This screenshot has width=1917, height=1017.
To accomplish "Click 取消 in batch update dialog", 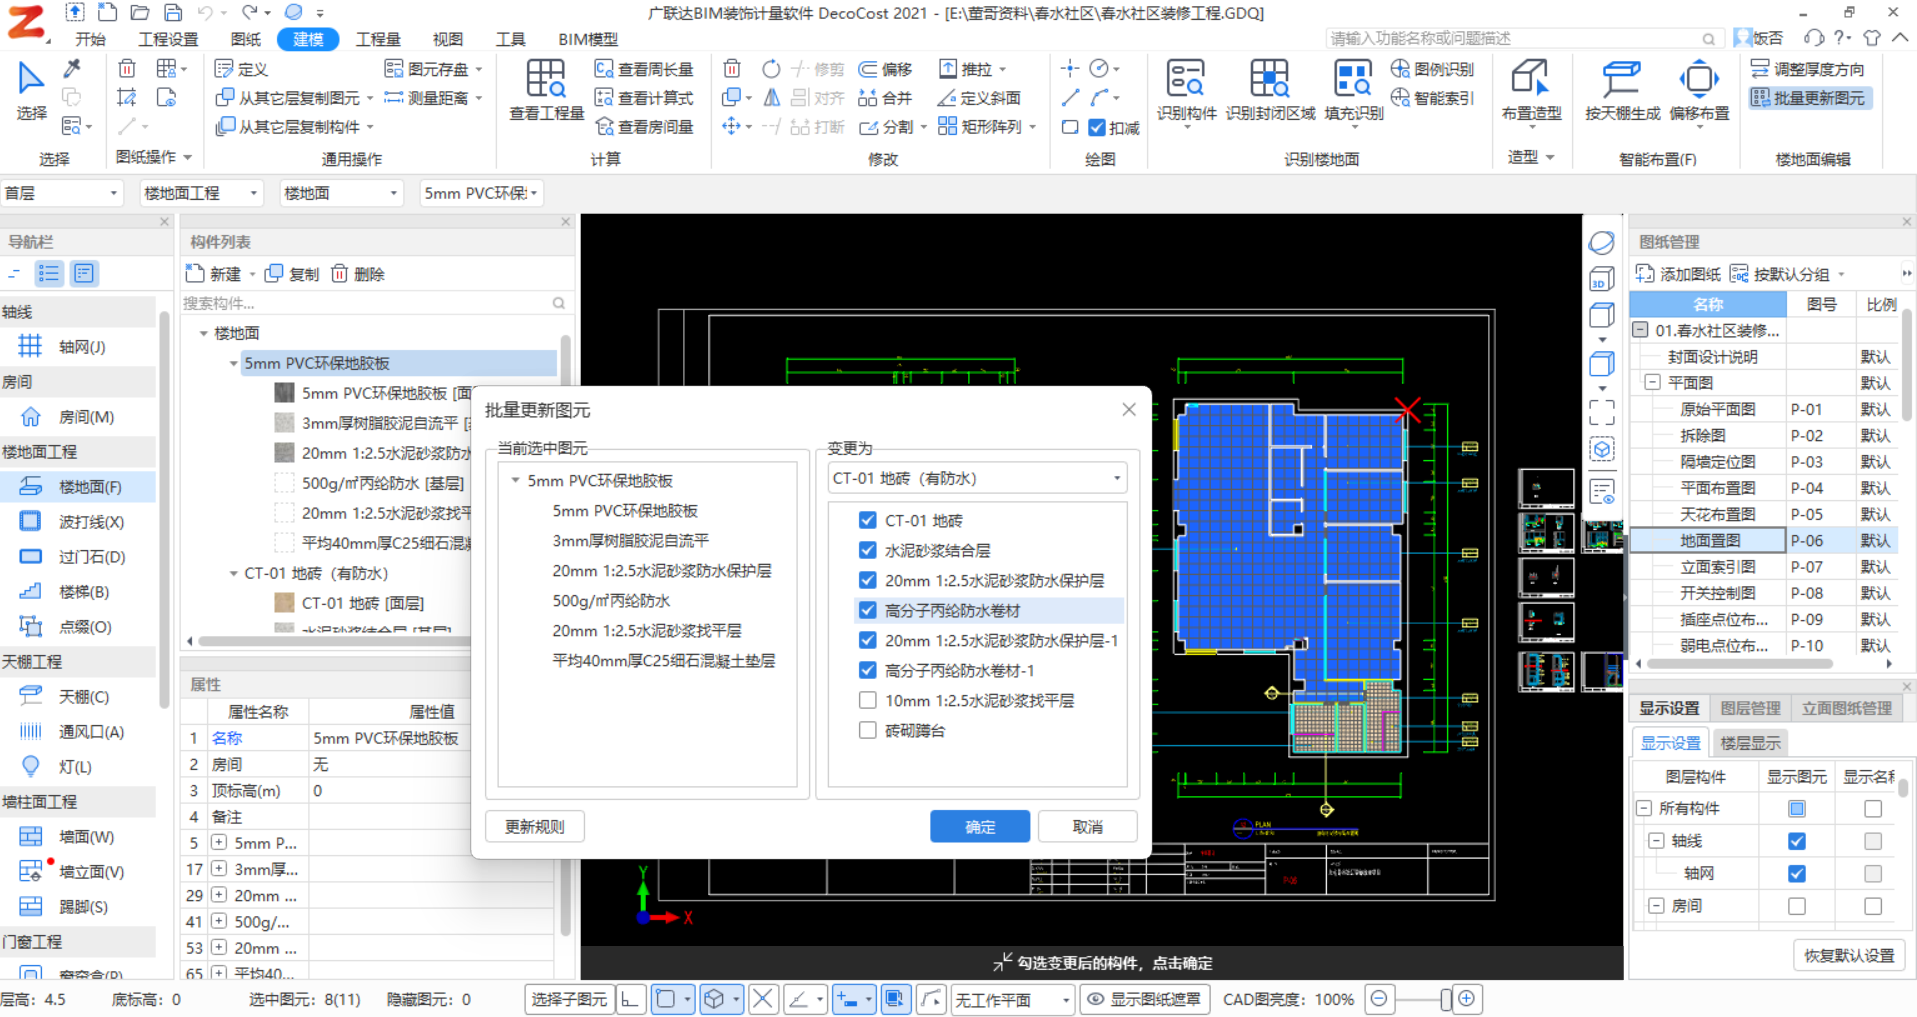I will coord(1087,827).
